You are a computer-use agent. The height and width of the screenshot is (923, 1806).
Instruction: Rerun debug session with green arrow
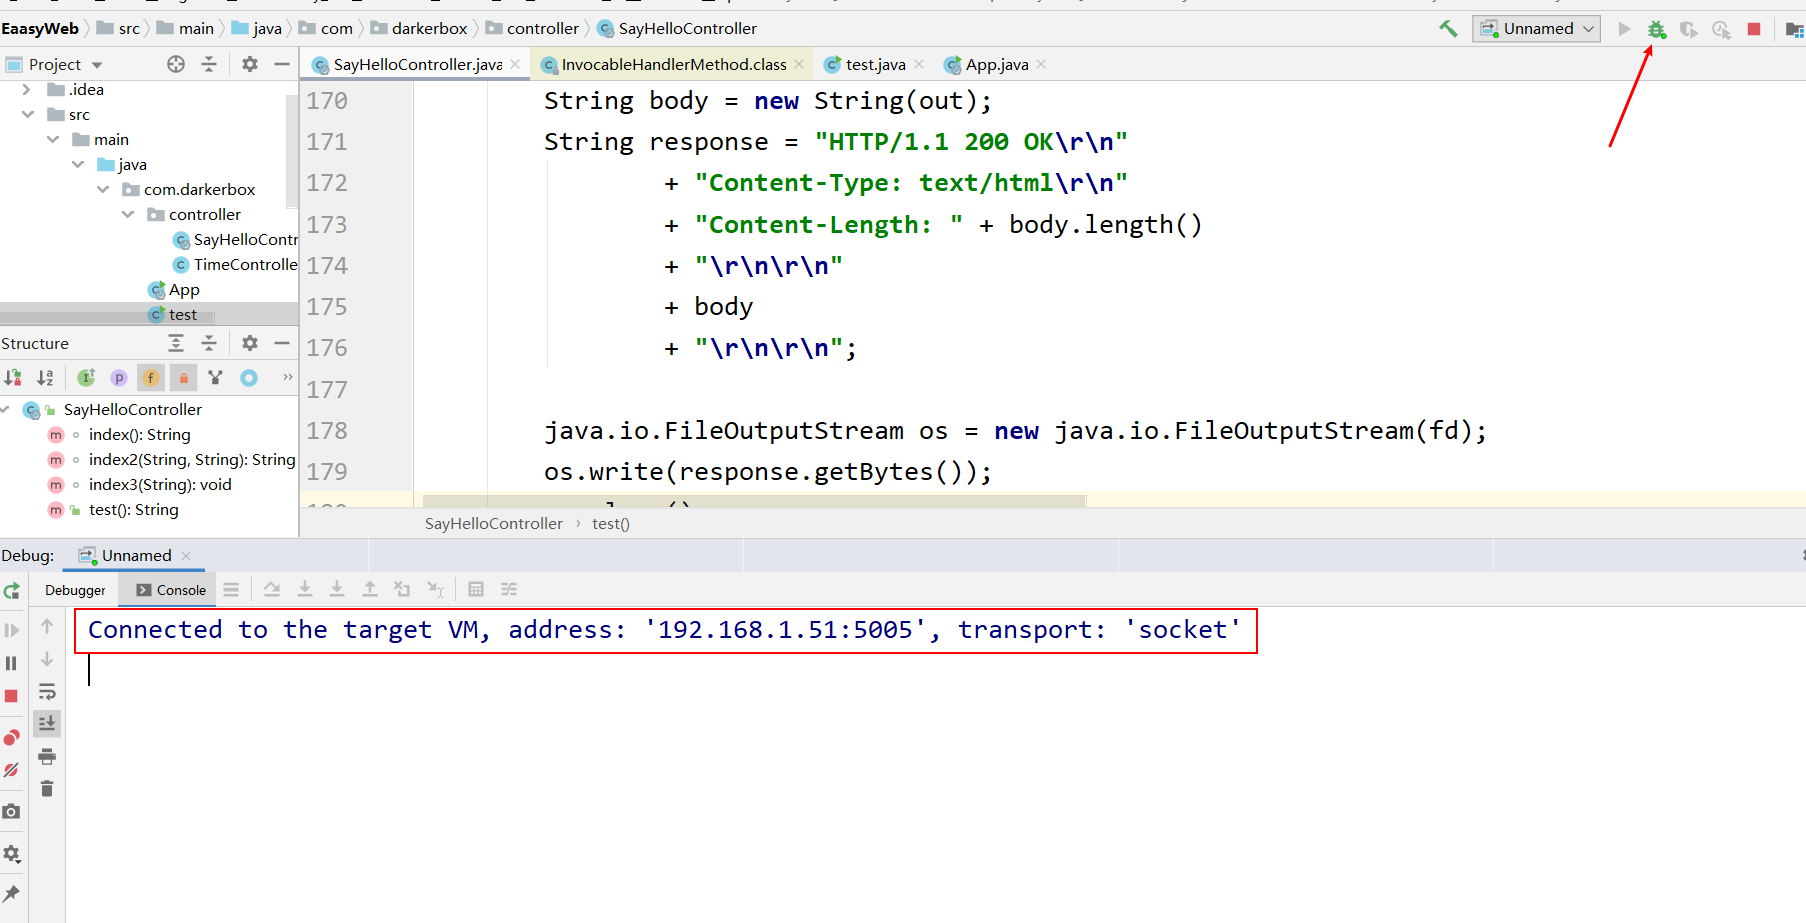(12, 590)
